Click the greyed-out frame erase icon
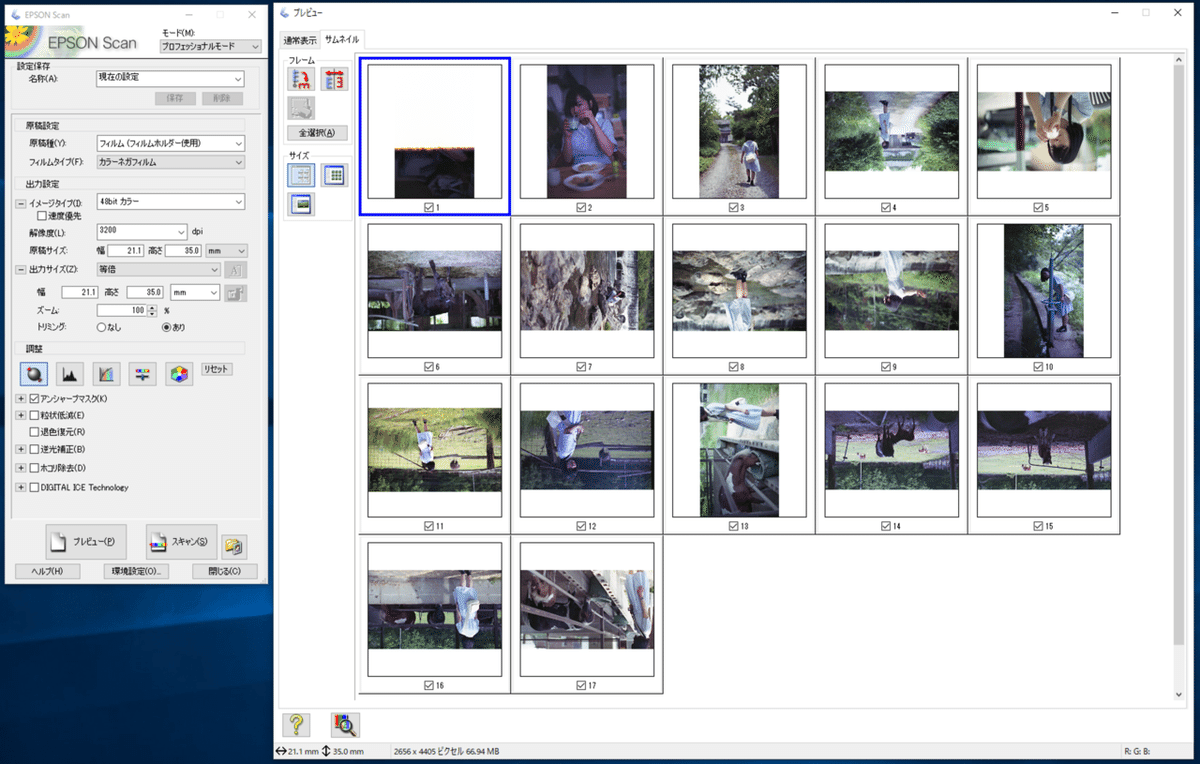1200x764 pixels. 301,108
